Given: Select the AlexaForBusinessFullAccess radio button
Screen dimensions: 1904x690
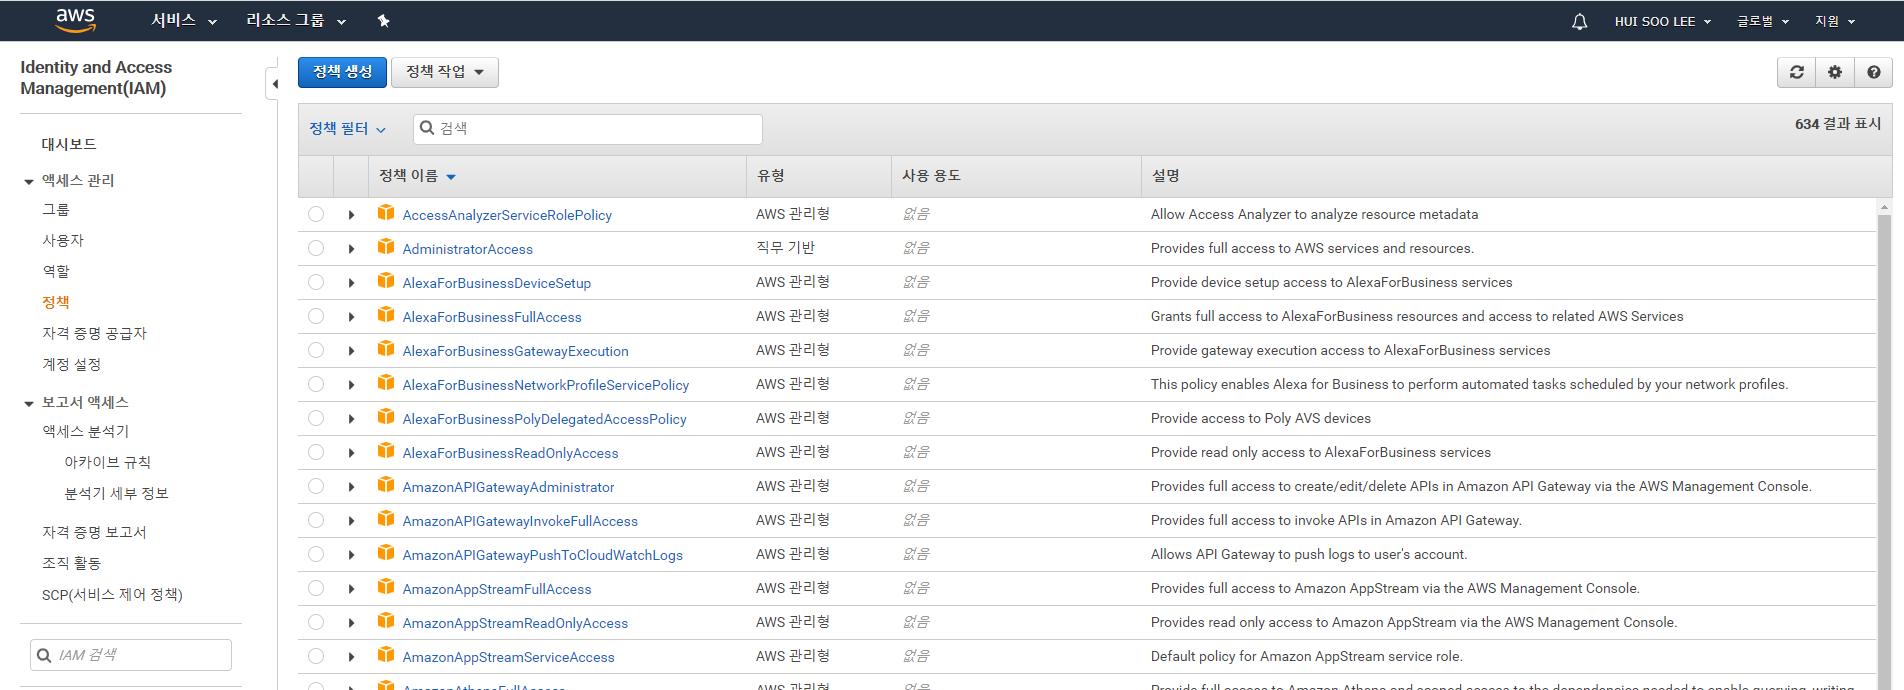Looking at the screenshot, I should (x=316, y=316).
